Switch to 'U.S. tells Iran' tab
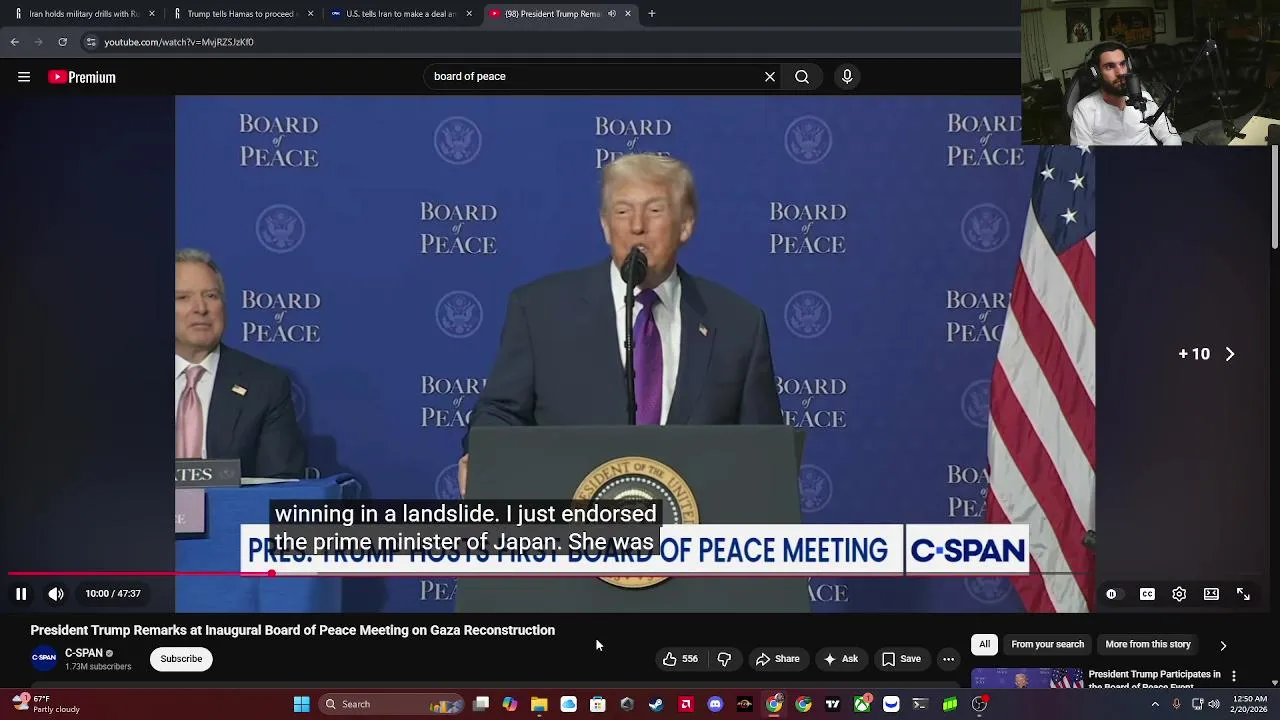This screenshot has height=720, width=1280. pyautogui.click(x=400, y=14)
